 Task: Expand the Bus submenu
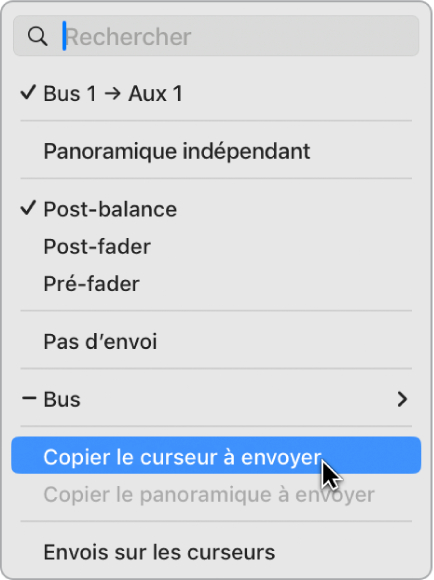point(216,399)
